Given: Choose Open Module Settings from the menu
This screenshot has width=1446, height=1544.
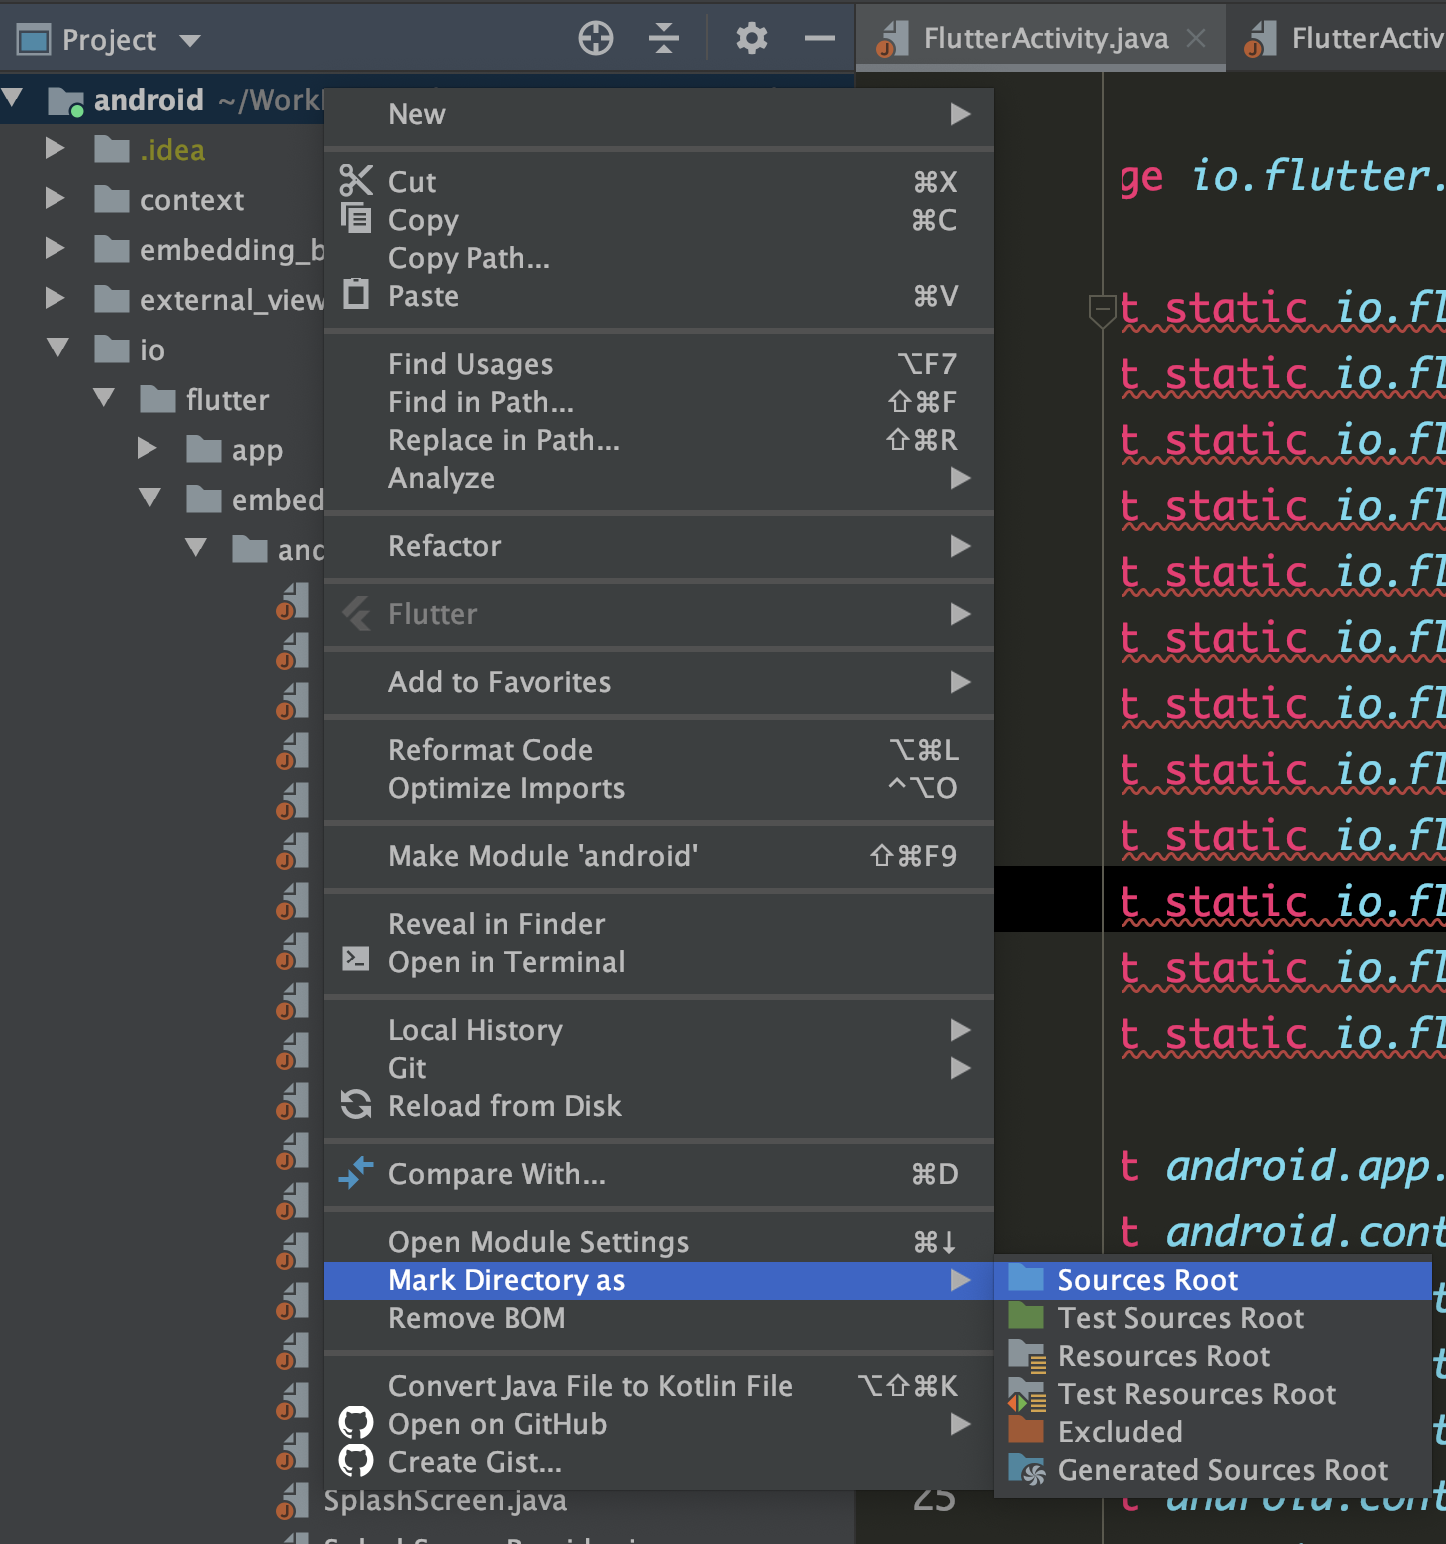Looking at the screenshot, I should [538, 1241].
